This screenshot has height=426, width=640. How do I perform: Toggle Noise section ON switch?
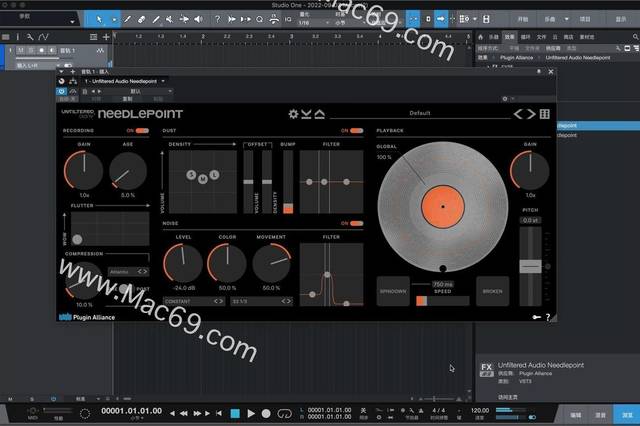point(356,223)
